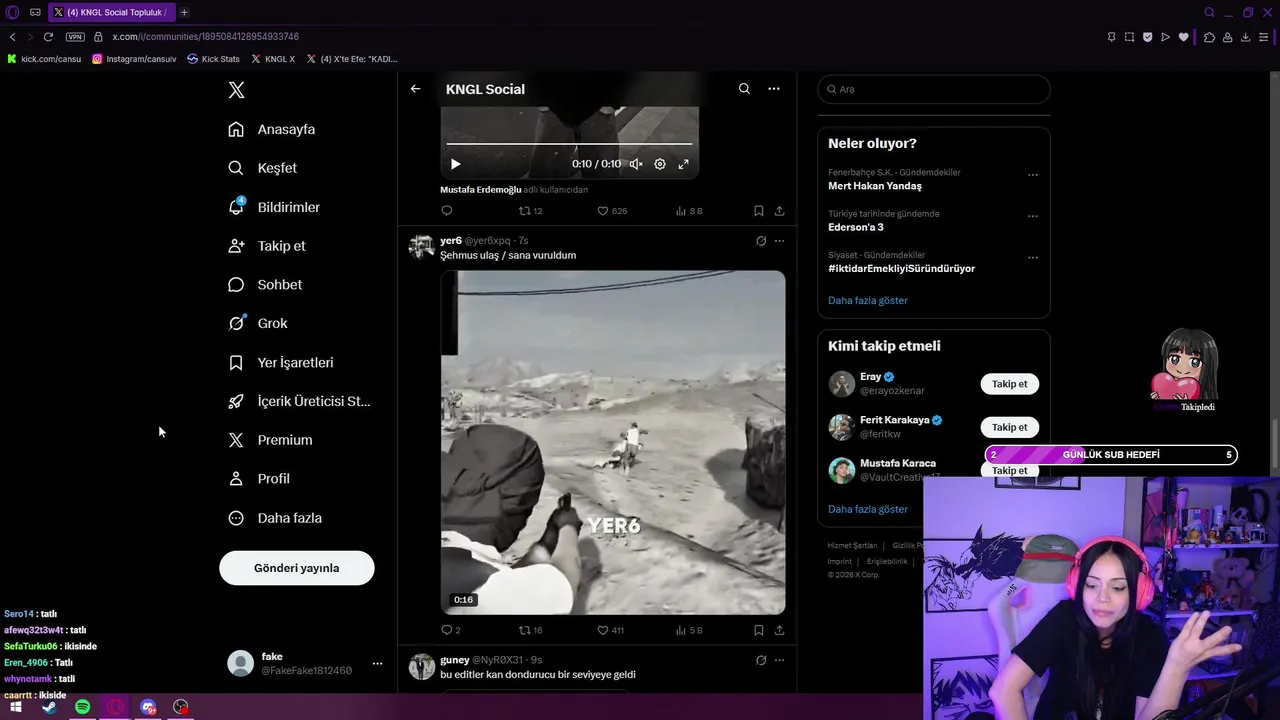
Task: Unmute the top video
Action: coord(636,164)
